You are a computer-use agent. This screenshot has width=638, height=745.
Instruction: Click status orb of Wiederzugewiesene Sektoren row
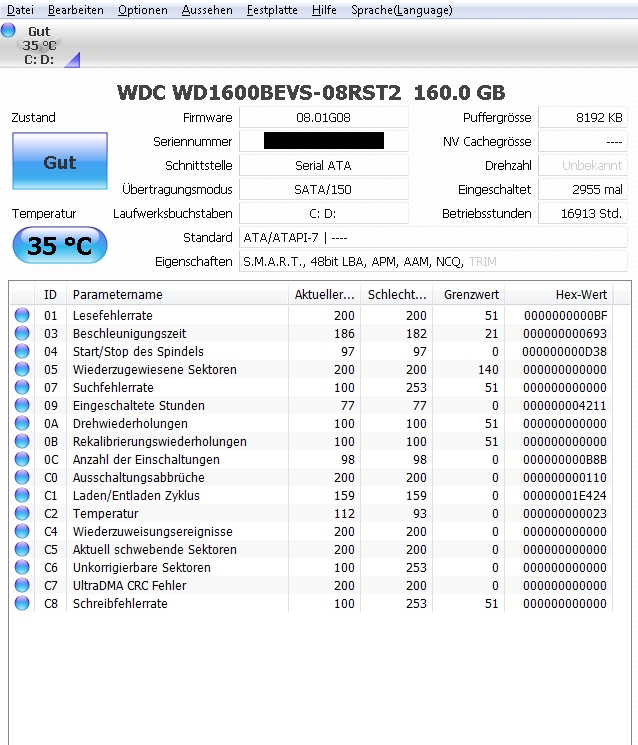click(22, 369)
